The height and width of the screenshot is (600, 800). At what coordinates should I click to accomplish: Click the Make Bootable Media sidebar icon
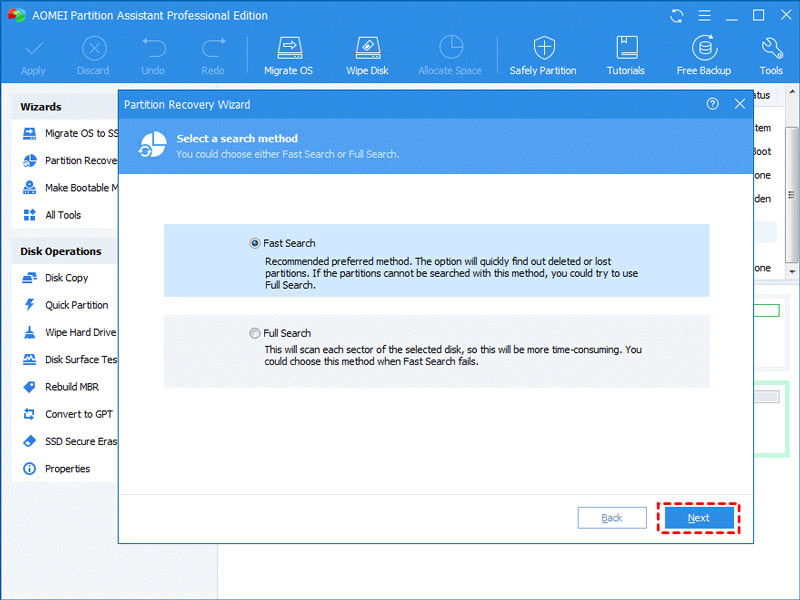point(30,188)
